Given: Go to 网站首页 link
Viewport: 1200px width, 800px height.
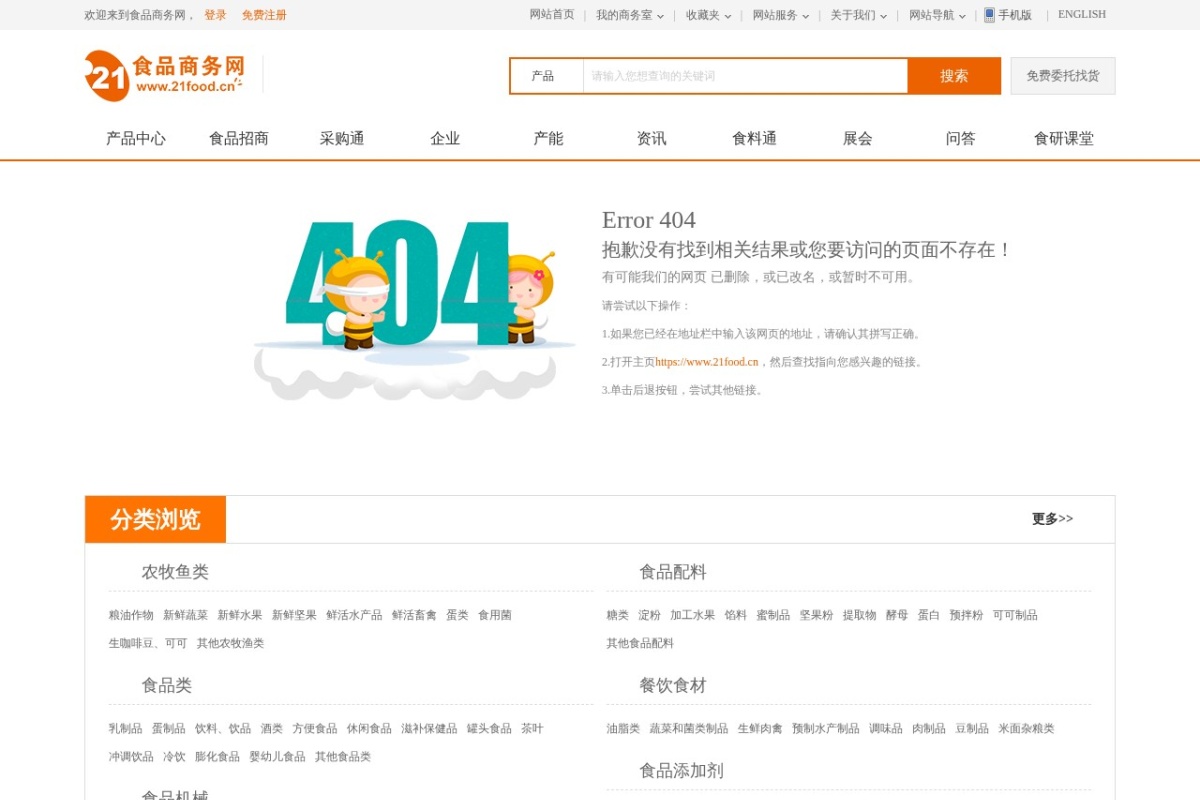Looking at the screenshot, I should click(552, 15).
